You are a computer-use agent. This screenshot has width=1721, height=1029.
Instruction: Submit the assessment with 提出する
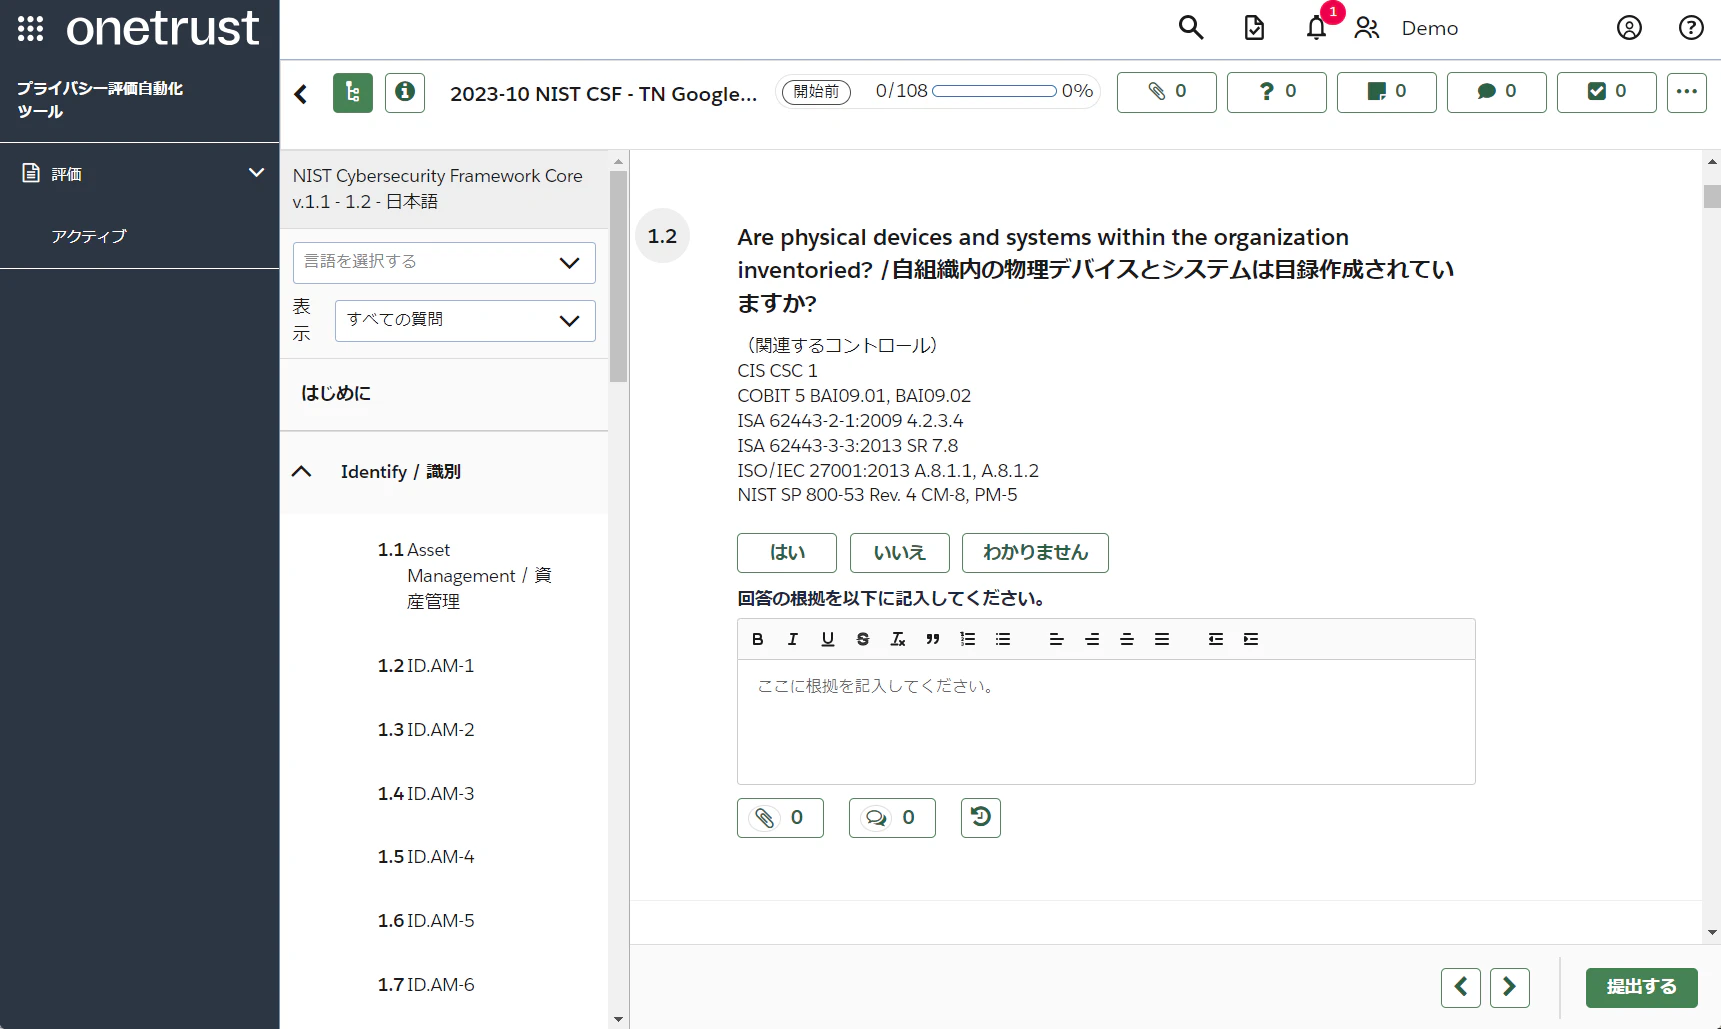click(x=1642, y=988)
